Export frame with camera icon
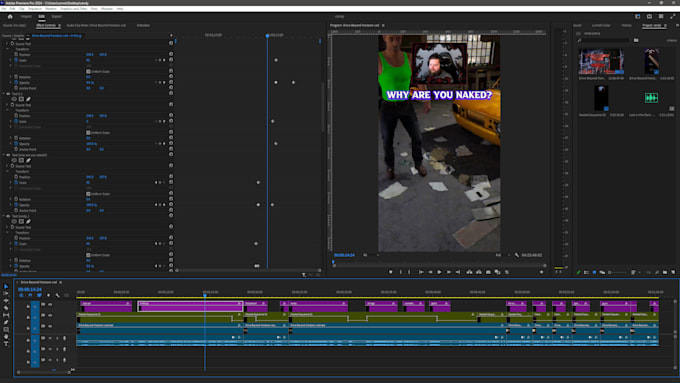 coord(488,272)
